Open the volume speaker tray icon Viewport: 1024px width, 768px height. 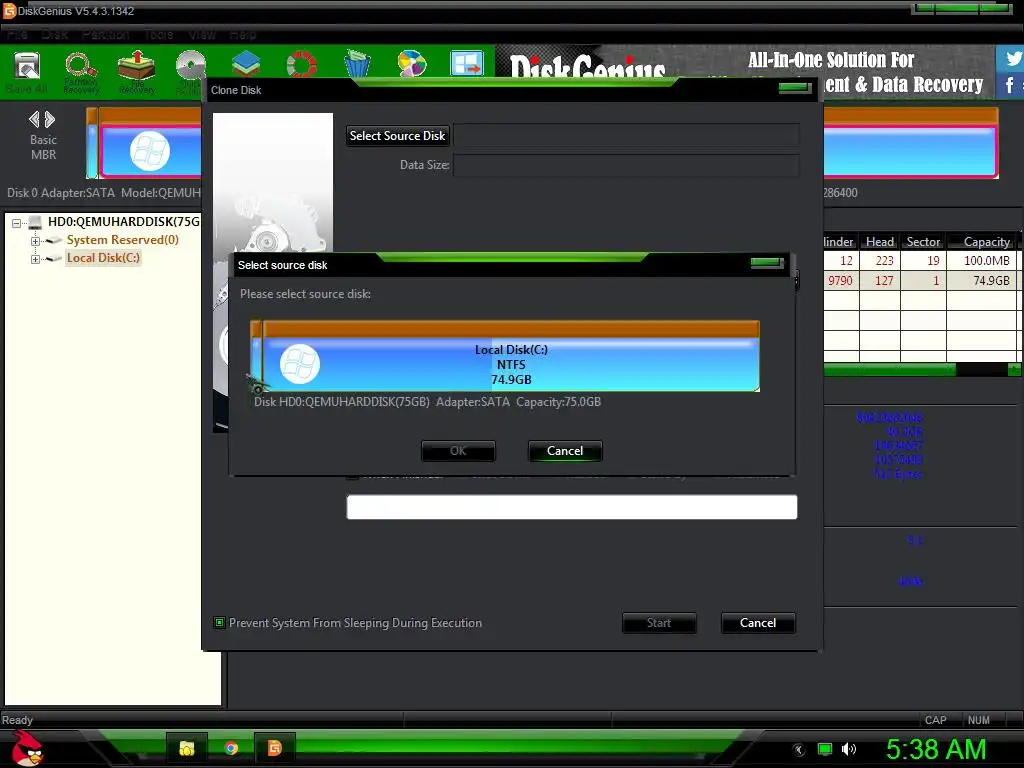pyautogui.click(x=848, y=750)
